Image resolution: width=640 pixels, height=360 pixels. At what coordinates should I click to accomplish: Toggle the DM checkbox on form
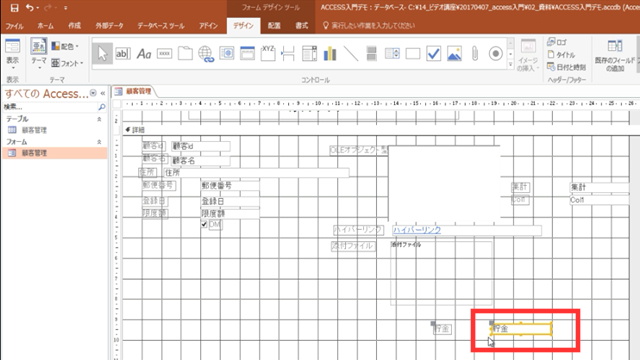pos(204,224)
